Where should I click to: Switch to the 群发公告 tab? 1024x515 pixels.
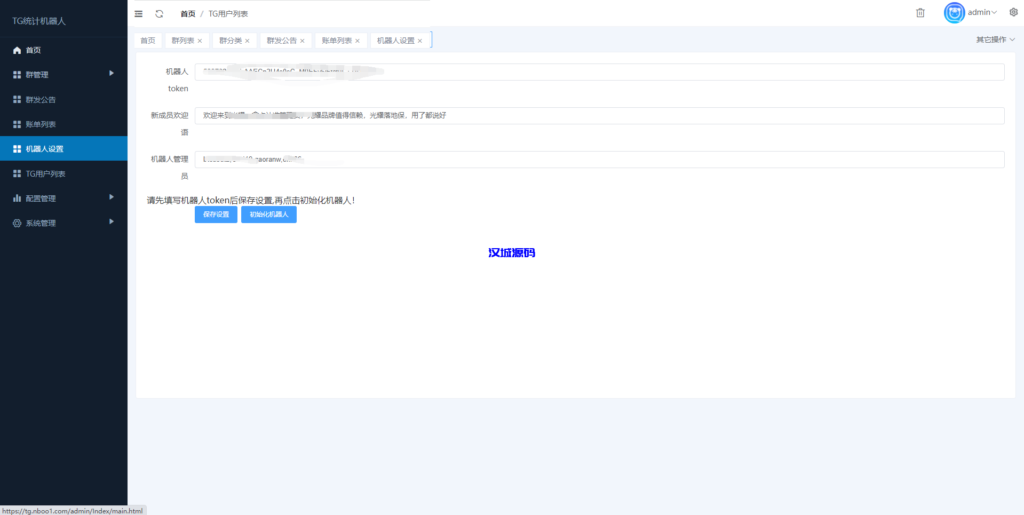click(281, 41)
